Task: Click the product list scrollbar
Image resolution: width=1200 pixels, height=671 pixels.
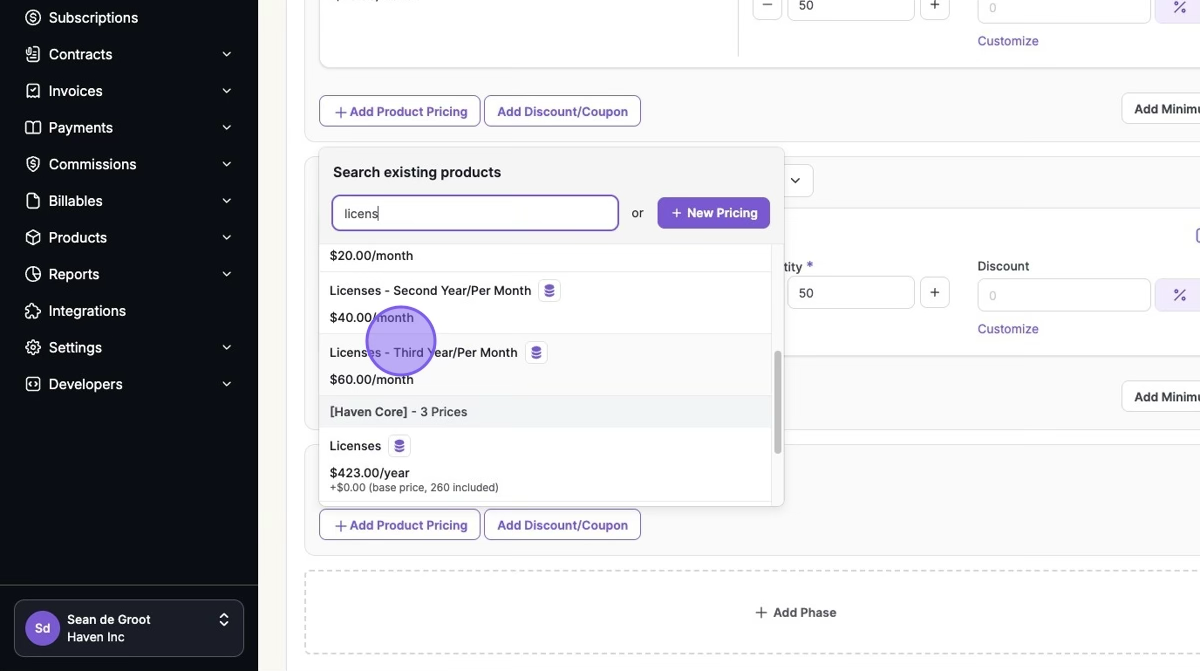Action: (777, 402)
